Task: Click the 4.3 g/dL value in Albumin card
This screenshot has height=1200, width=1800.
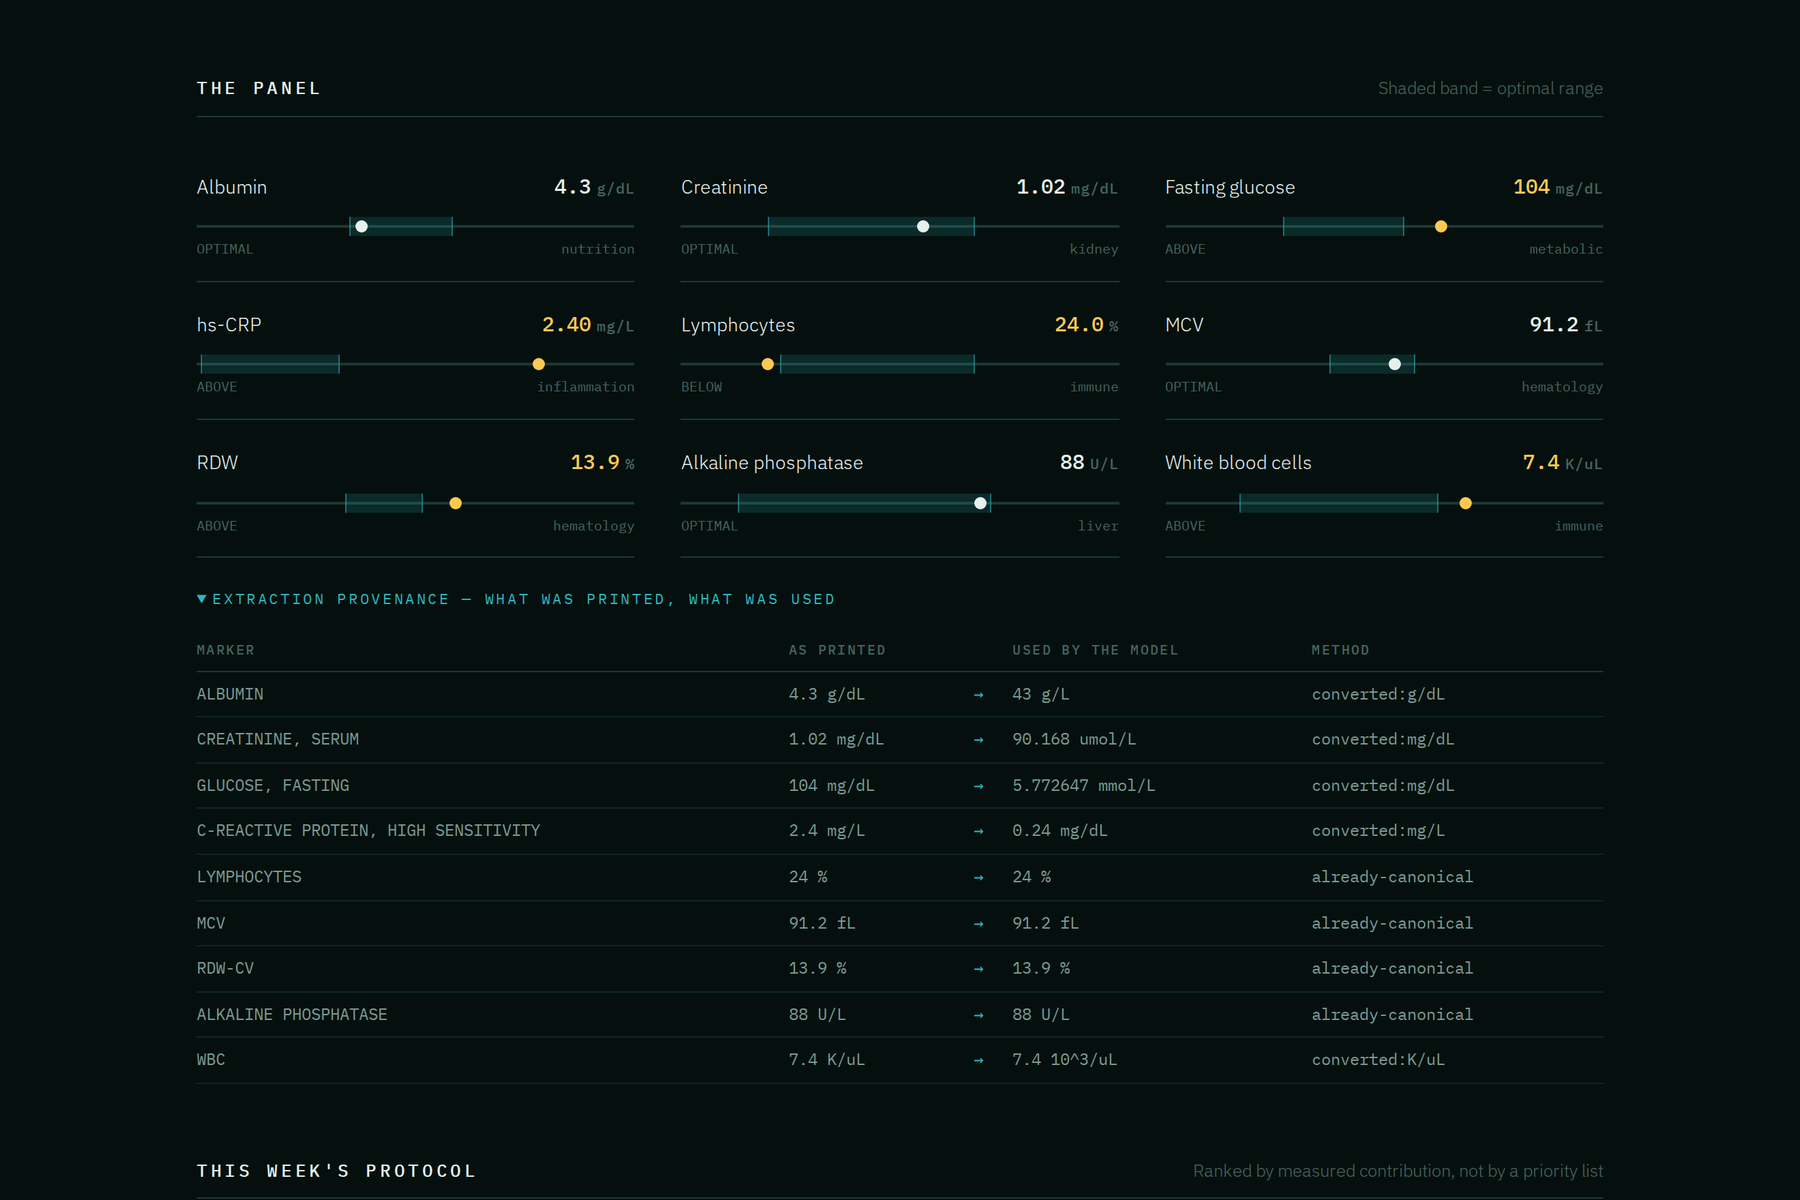Action: pos(594,187)
